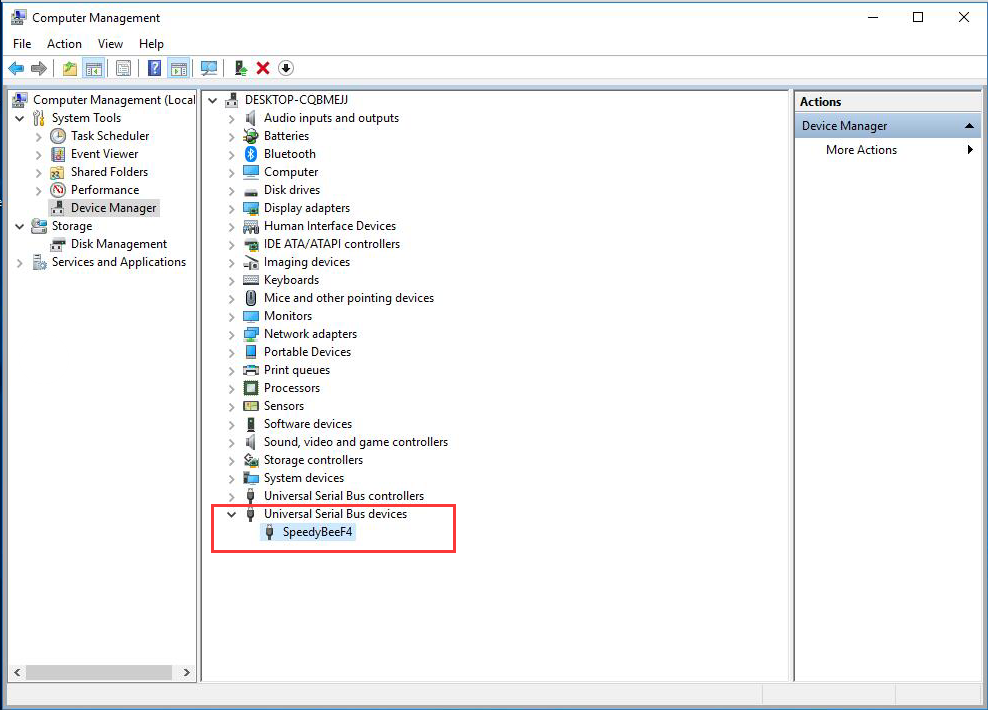Expand the Network adapters category
Image resolution: width=988 pixels, height=710 pixels.
[232, 334]
